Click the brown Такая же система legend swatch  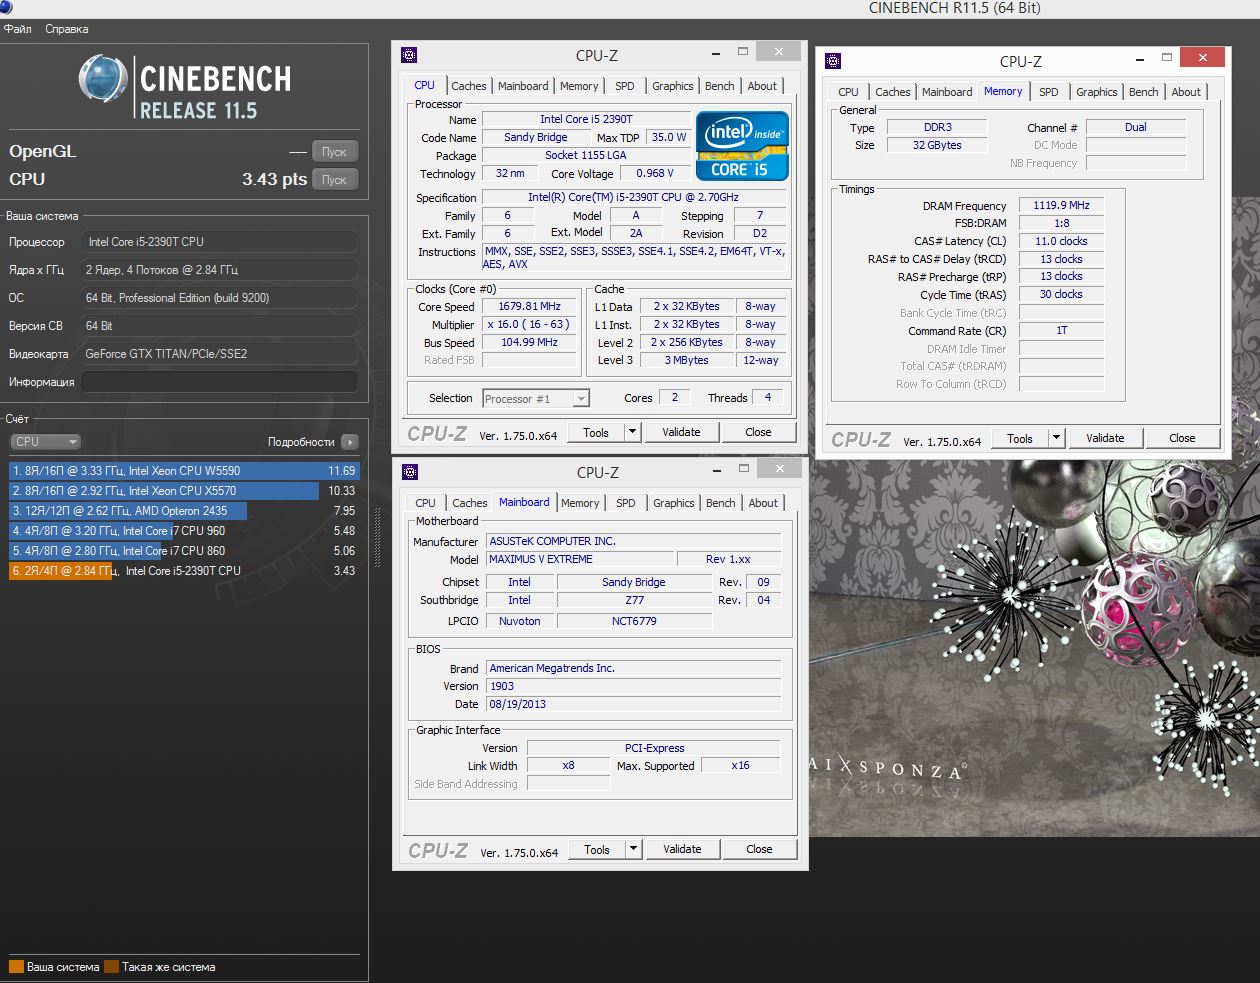coord(112,967)
